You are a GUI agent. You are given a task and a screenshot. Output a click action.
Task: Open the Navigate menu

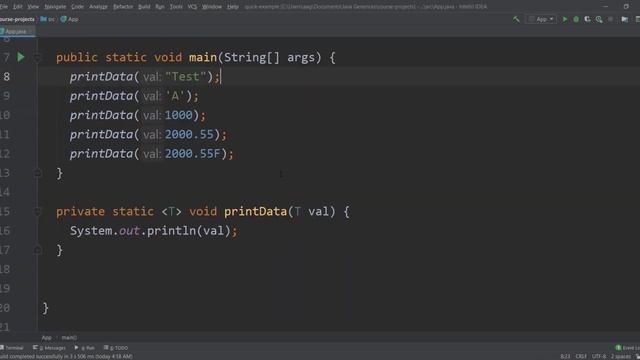pos(55,7)
